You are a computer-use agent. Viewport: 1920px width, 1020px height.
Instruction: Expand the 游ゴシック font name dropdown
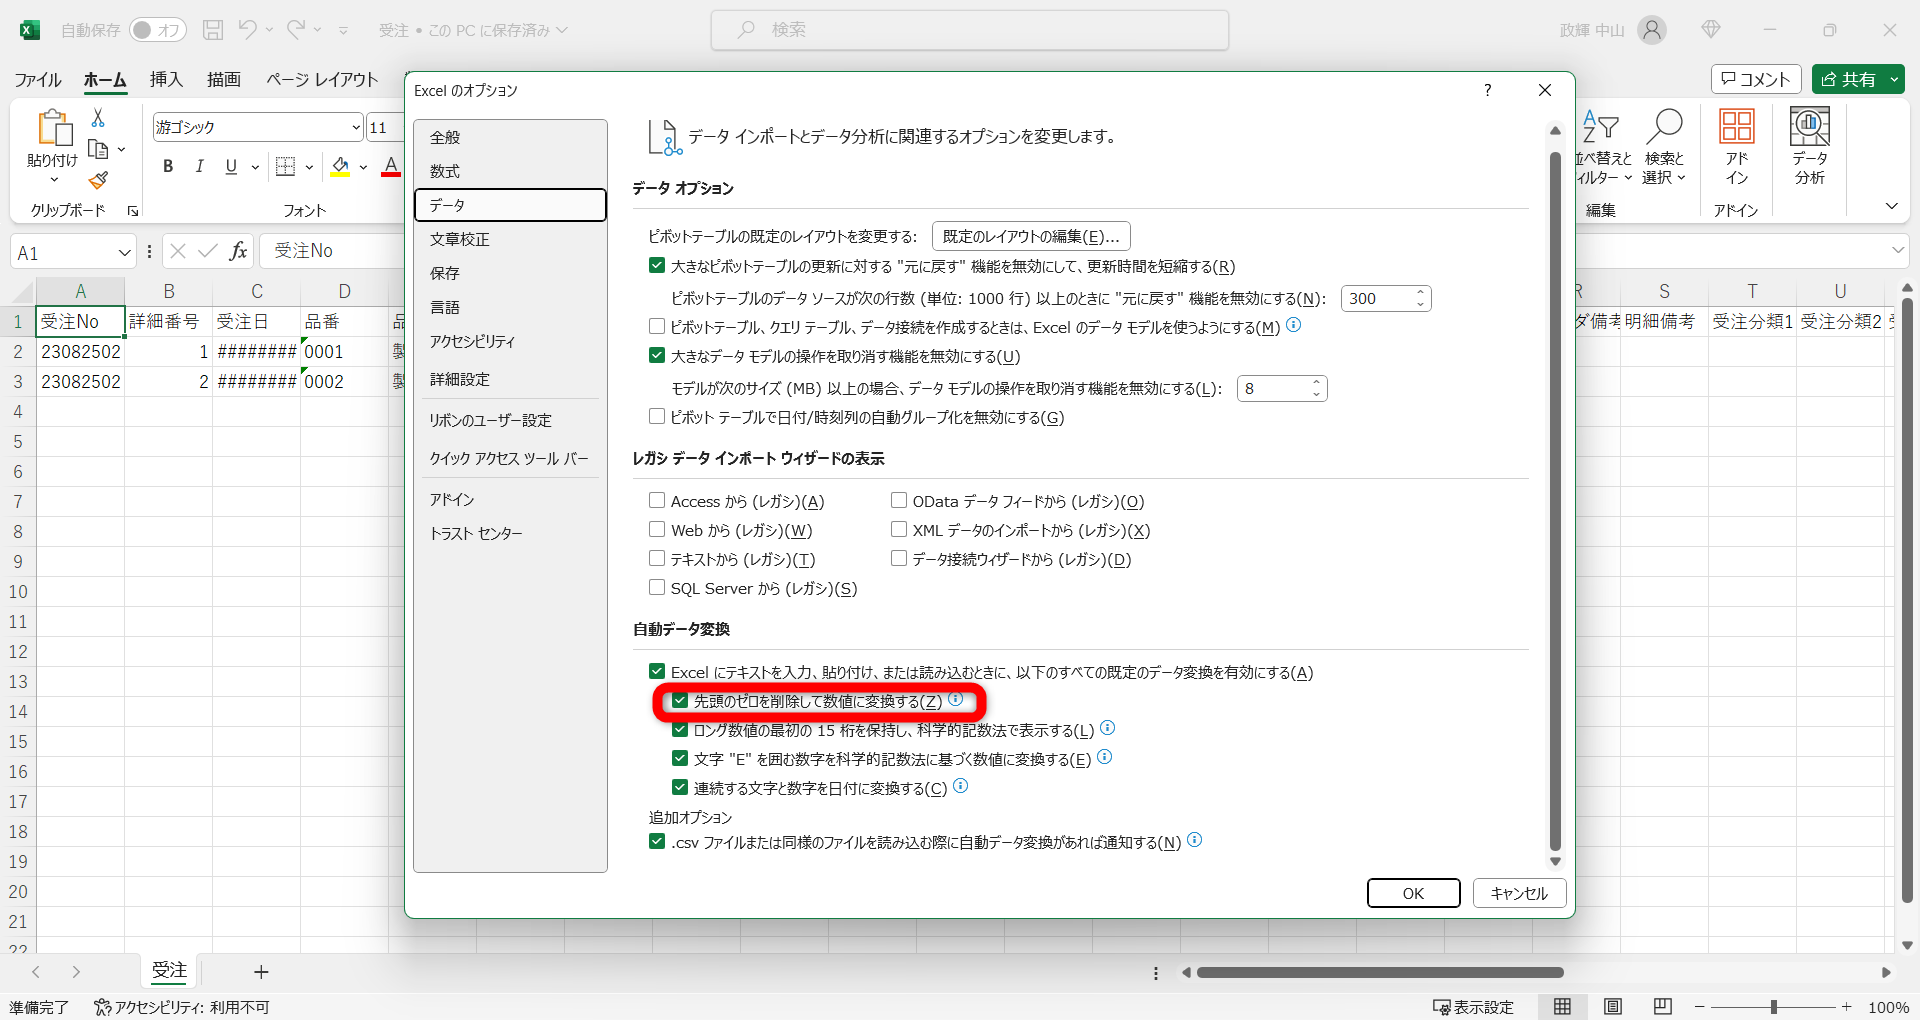355,127
